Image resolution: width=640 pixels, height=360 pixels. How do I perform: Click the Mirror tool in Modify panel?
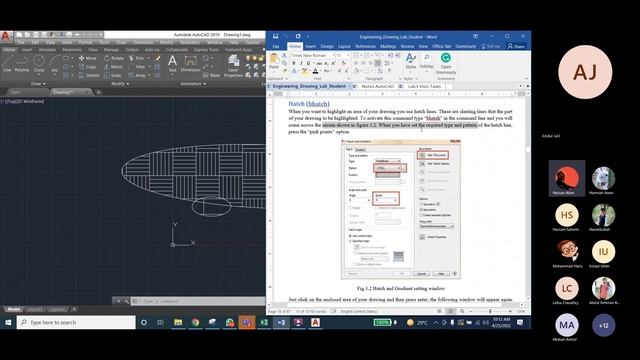point(113,67)
